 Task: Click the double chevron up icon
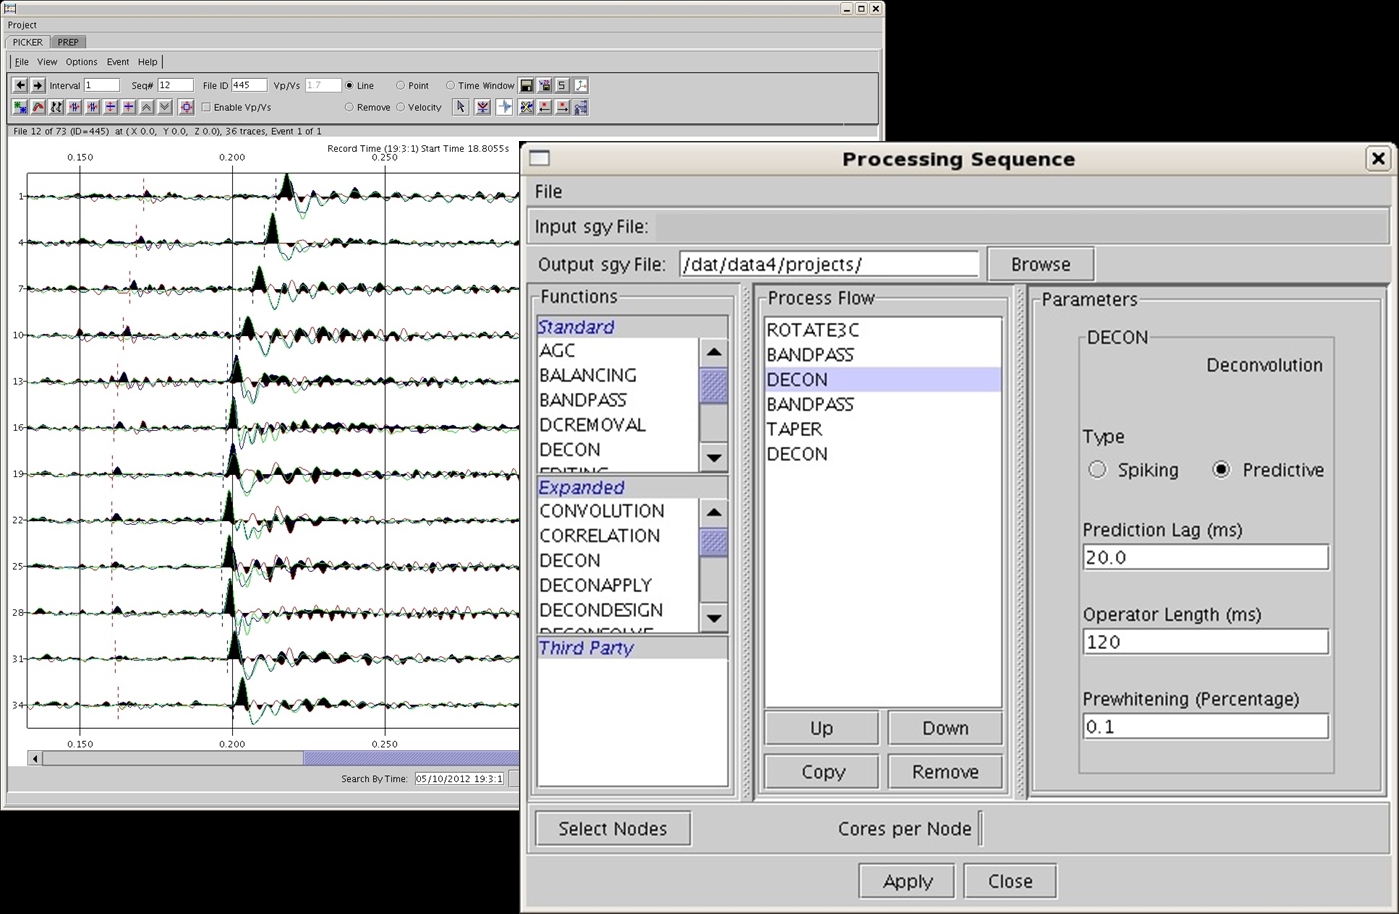[147, 107]
